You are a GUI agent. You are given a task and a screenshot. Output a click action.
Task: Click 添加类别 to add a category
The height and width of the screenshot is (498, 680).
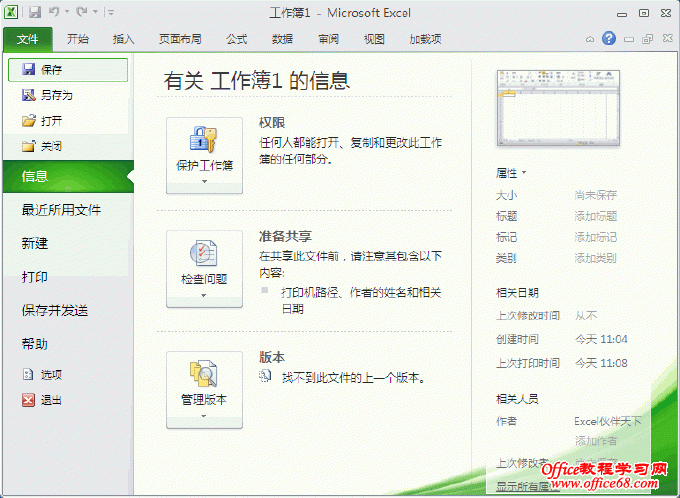coord(595,258)
